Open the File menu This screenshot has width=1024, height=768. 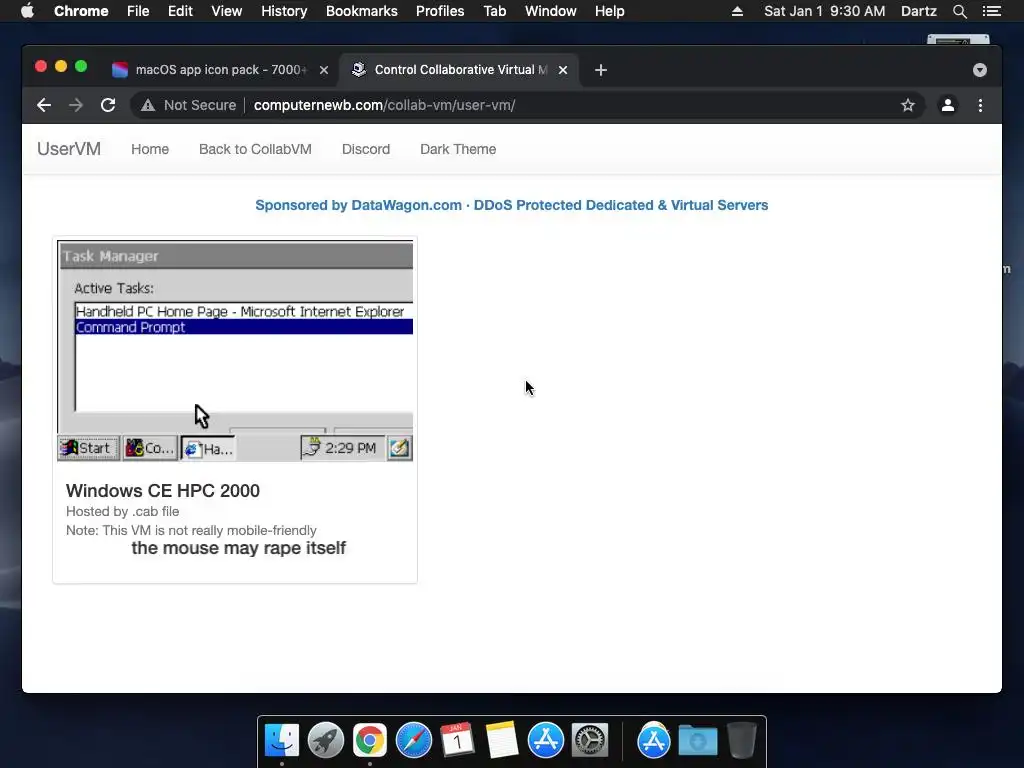tap(138, 11)
